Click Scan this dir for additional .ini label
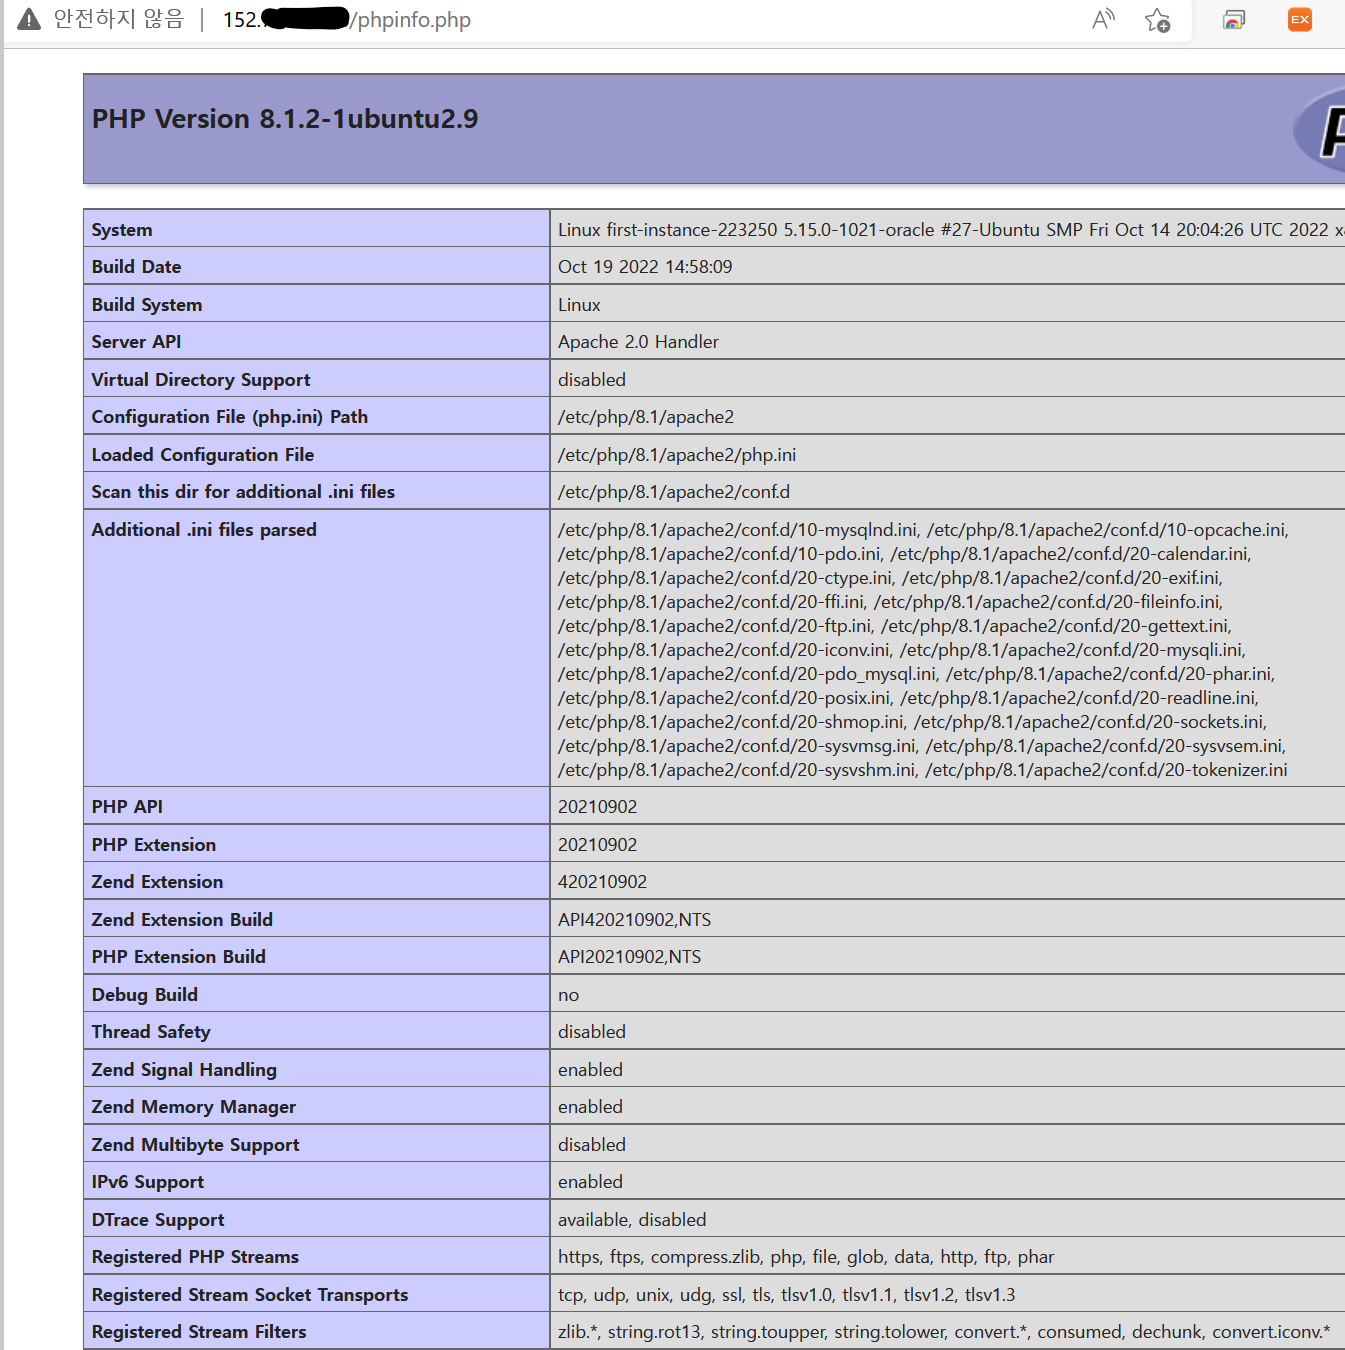 tap(243, 492)
